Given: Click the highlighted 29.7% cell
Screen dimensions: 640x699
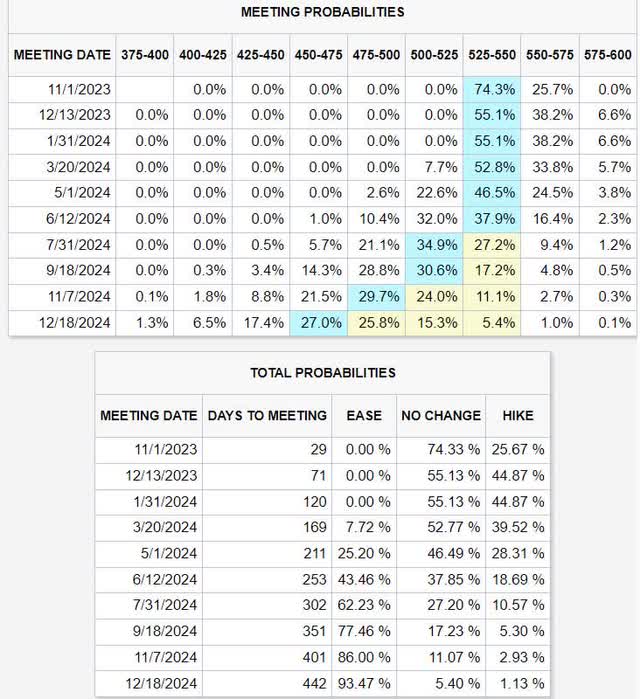Looking at the screenshot, I should point(376,297).
